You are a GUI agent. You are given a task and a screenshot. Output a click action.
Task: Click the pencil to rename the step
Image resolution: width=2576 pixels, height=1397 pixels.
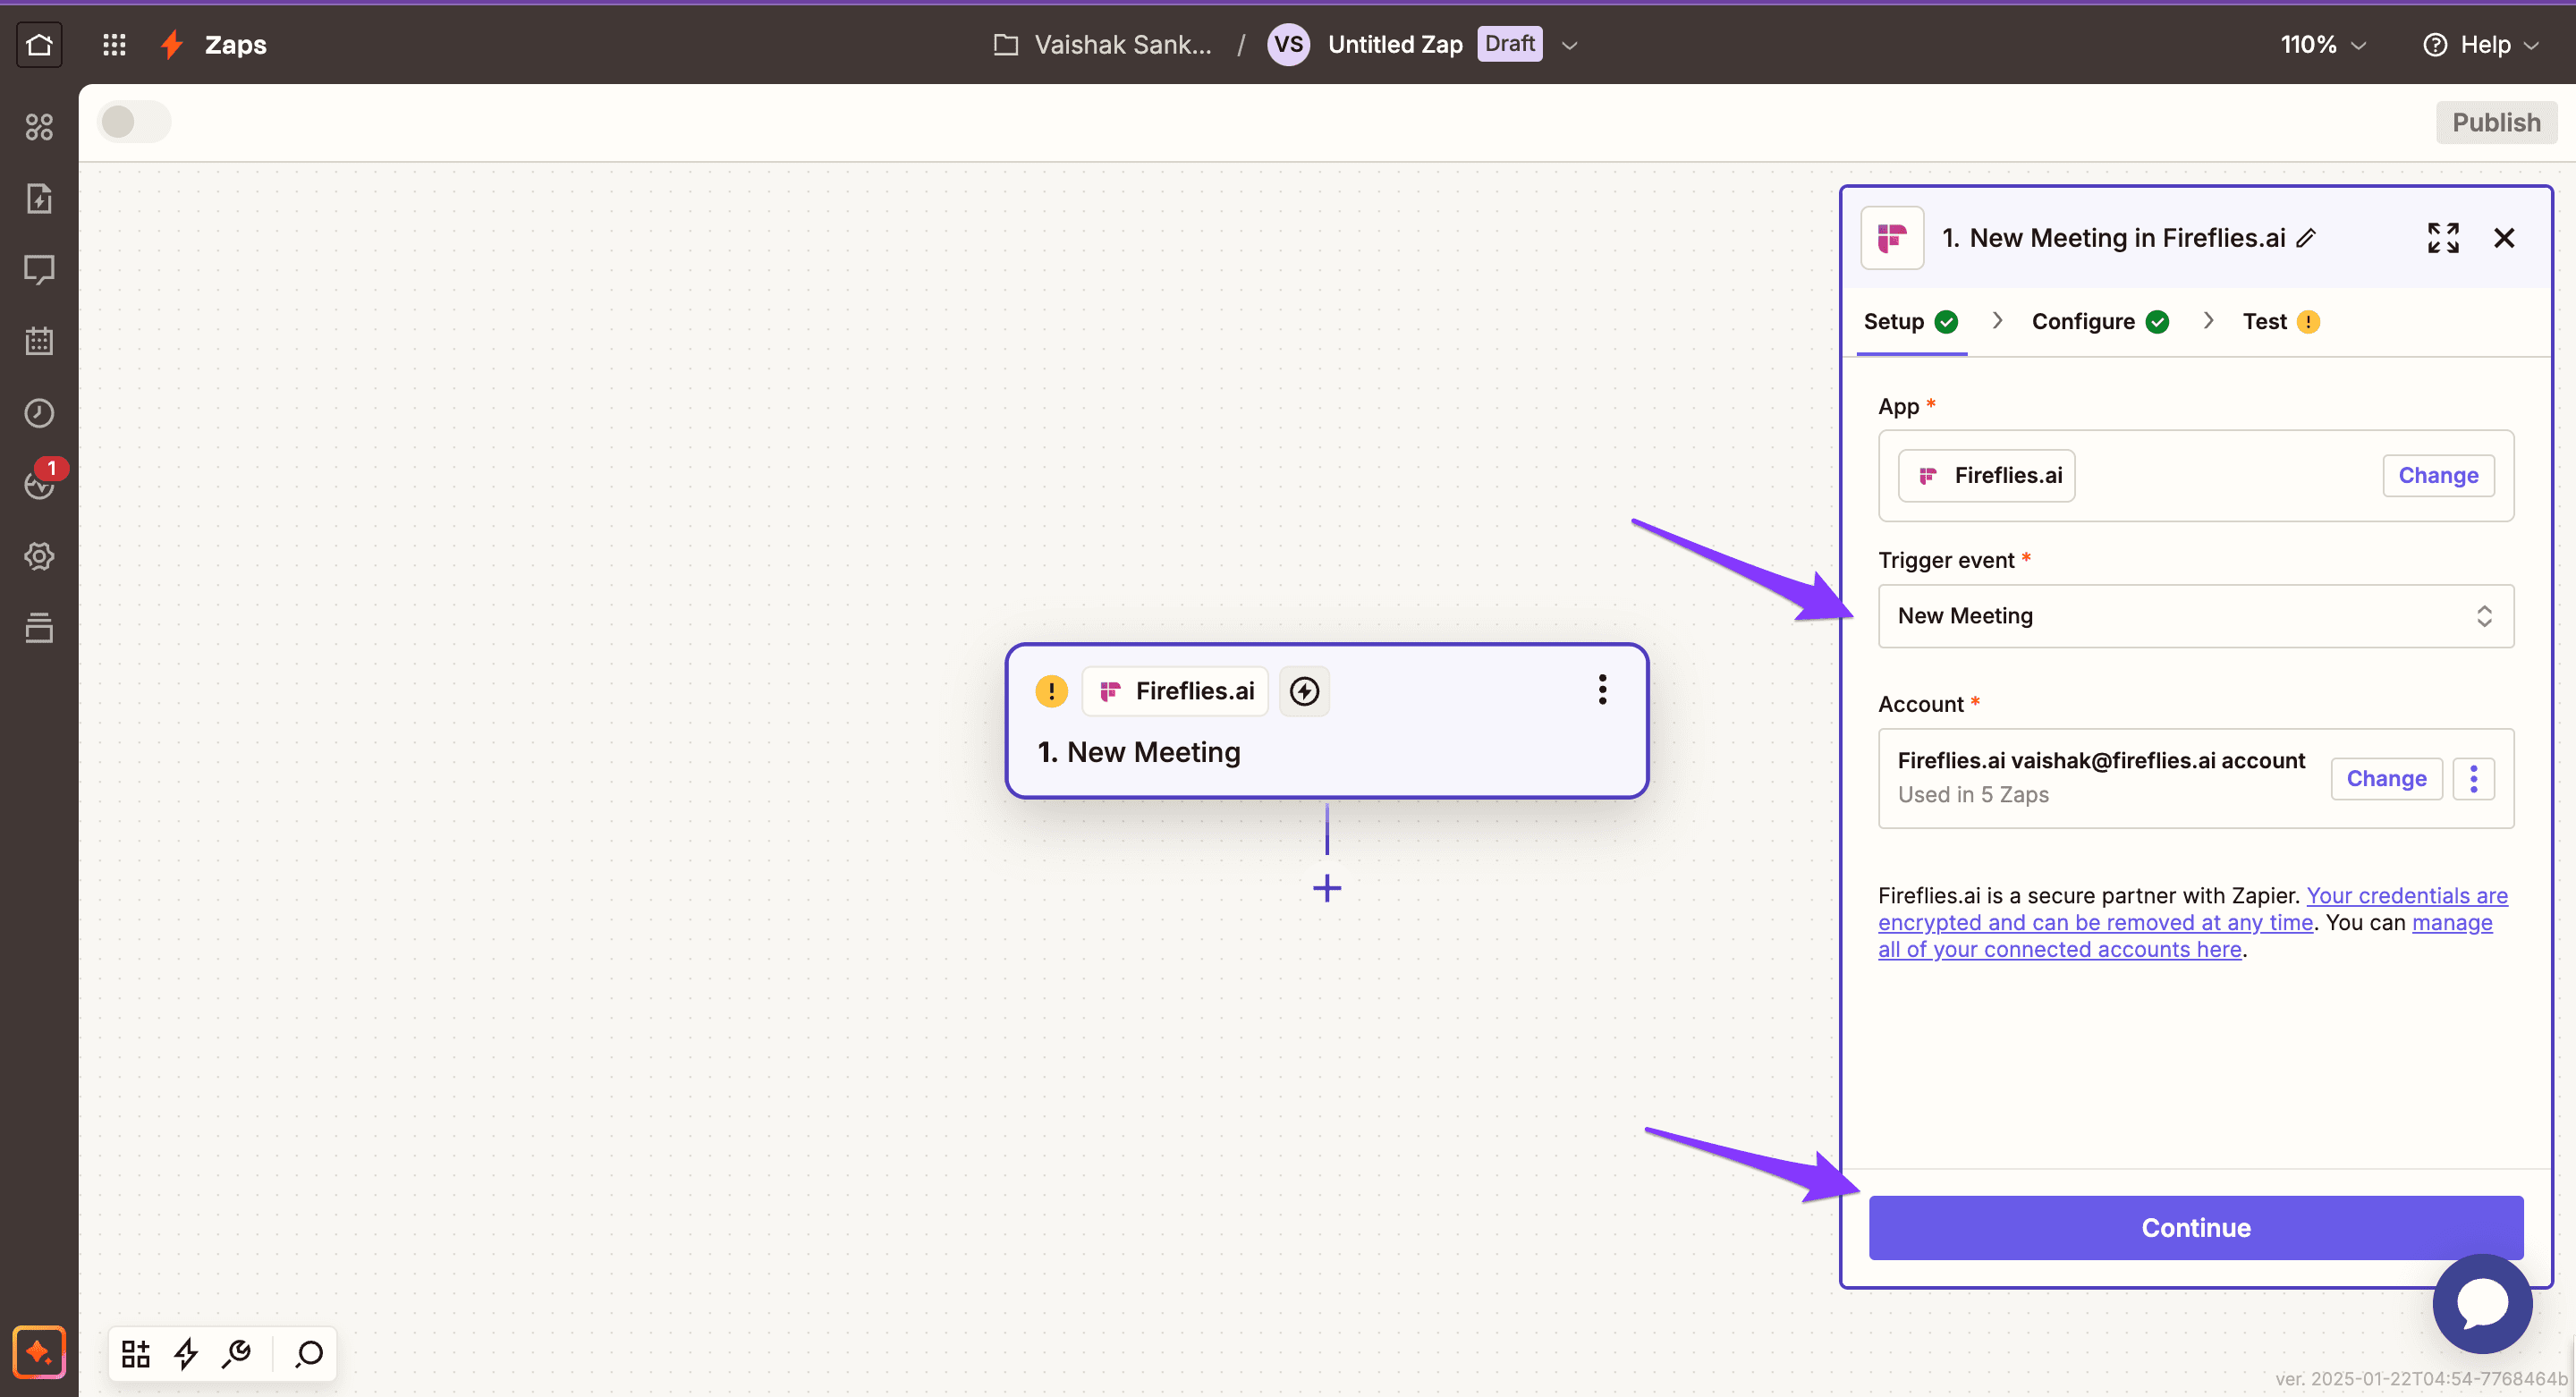click(2306, 238)
